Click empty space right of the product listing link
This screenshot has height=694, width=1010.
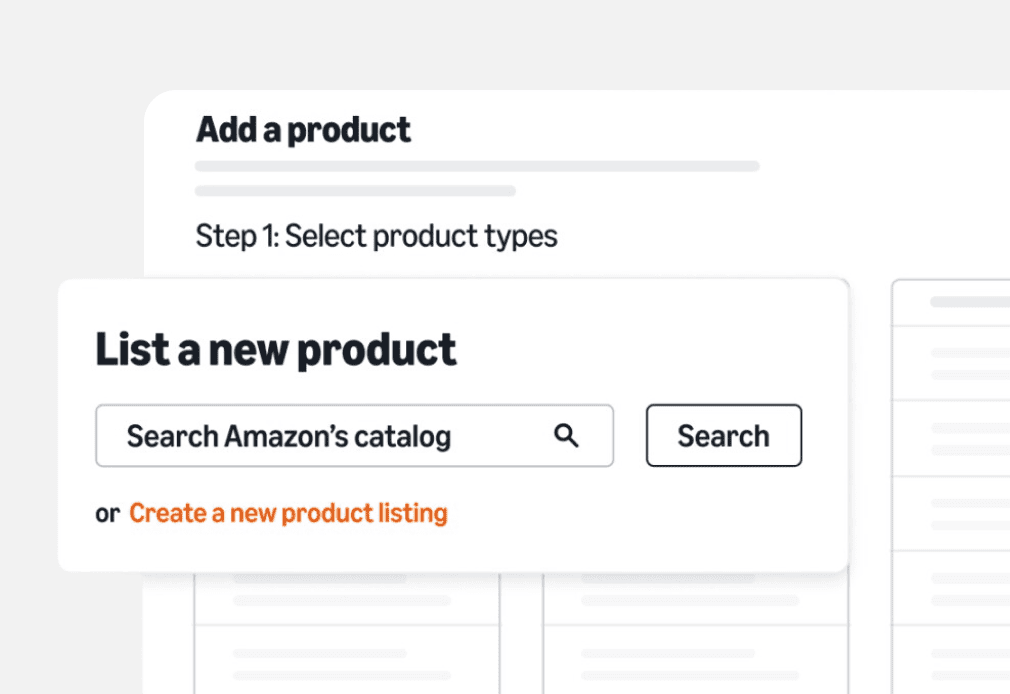(640, 514)
